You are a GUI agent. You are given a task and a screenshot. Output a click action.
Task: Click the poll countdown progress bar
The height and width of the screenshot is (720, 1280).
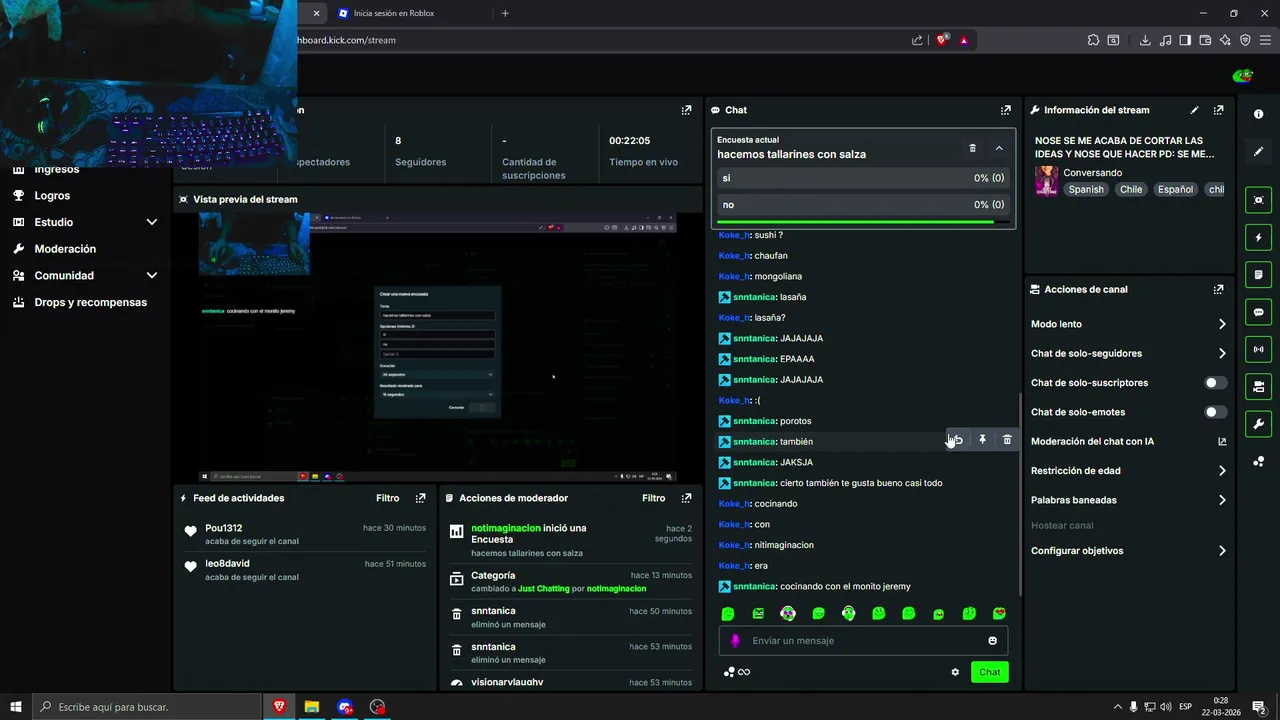tap(863, 222)
